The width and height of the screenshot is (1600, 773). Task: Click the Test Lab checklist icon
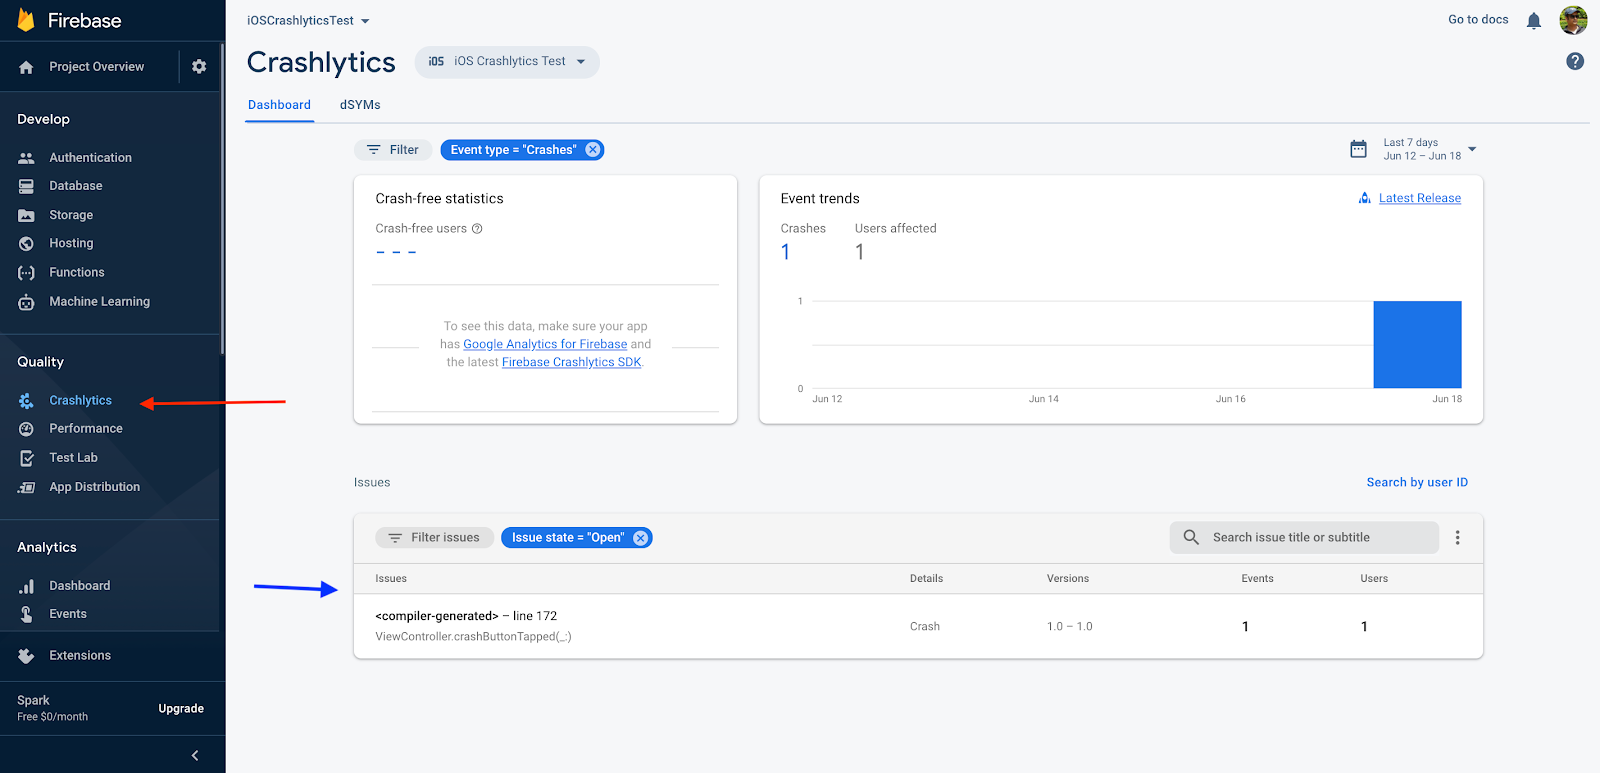pyautogui.click(x=26, y=458)
